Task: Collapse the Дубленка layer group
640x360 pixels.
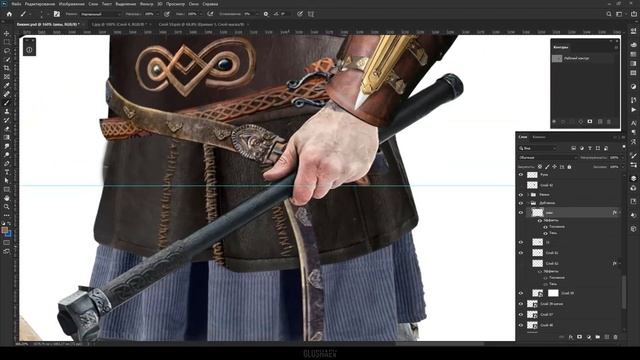Action: click(528, 203)
